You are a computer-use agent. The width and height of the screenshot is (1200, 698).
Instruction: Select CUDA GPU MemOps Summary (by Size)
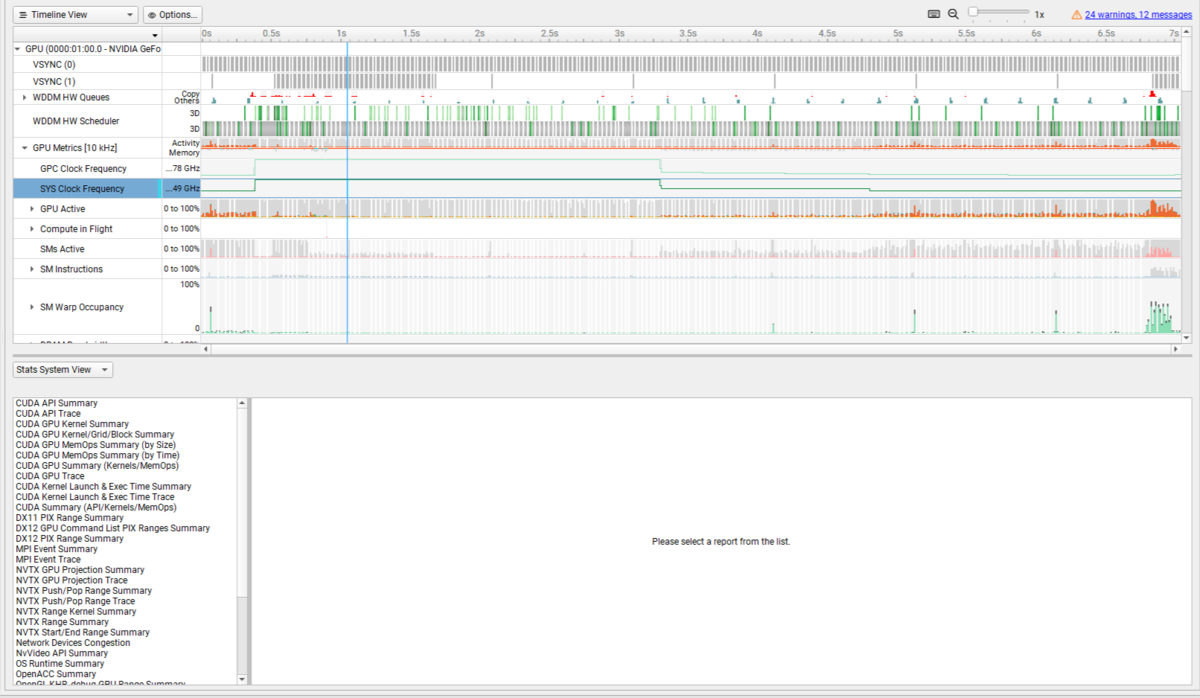(97, 445)
